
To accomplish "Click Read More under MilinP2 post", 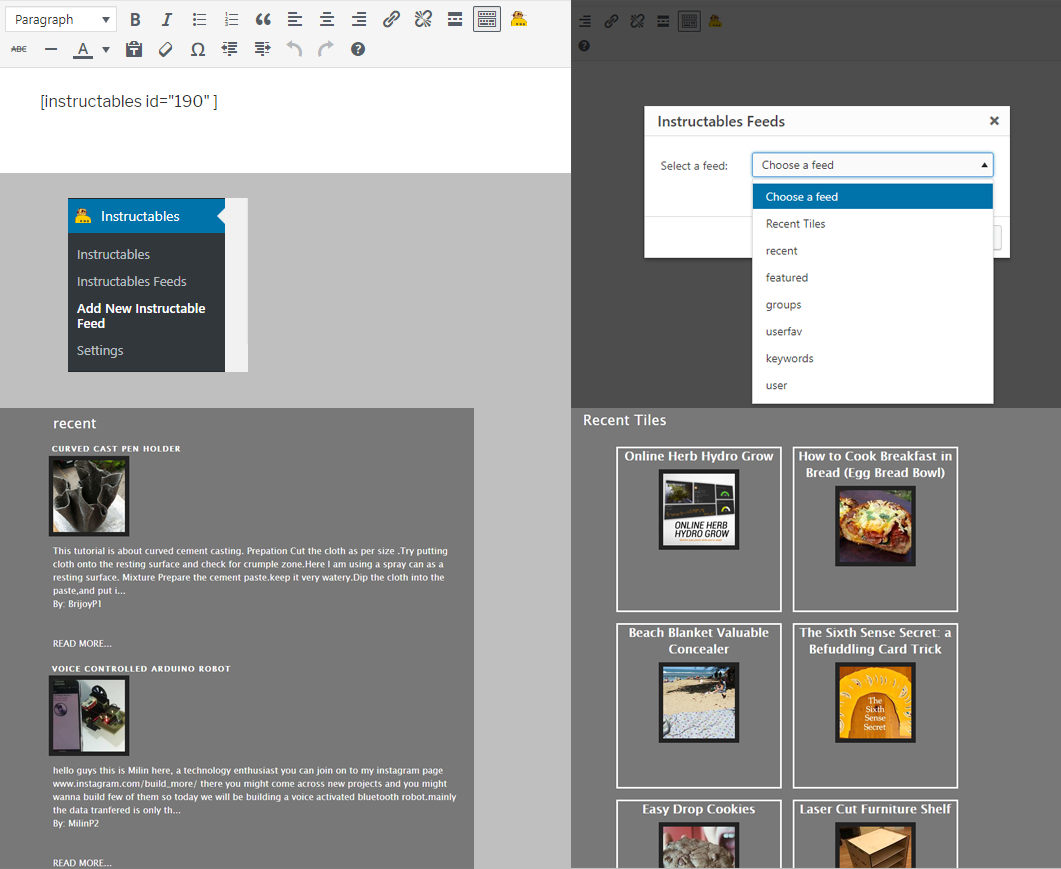I will [82, 863].
